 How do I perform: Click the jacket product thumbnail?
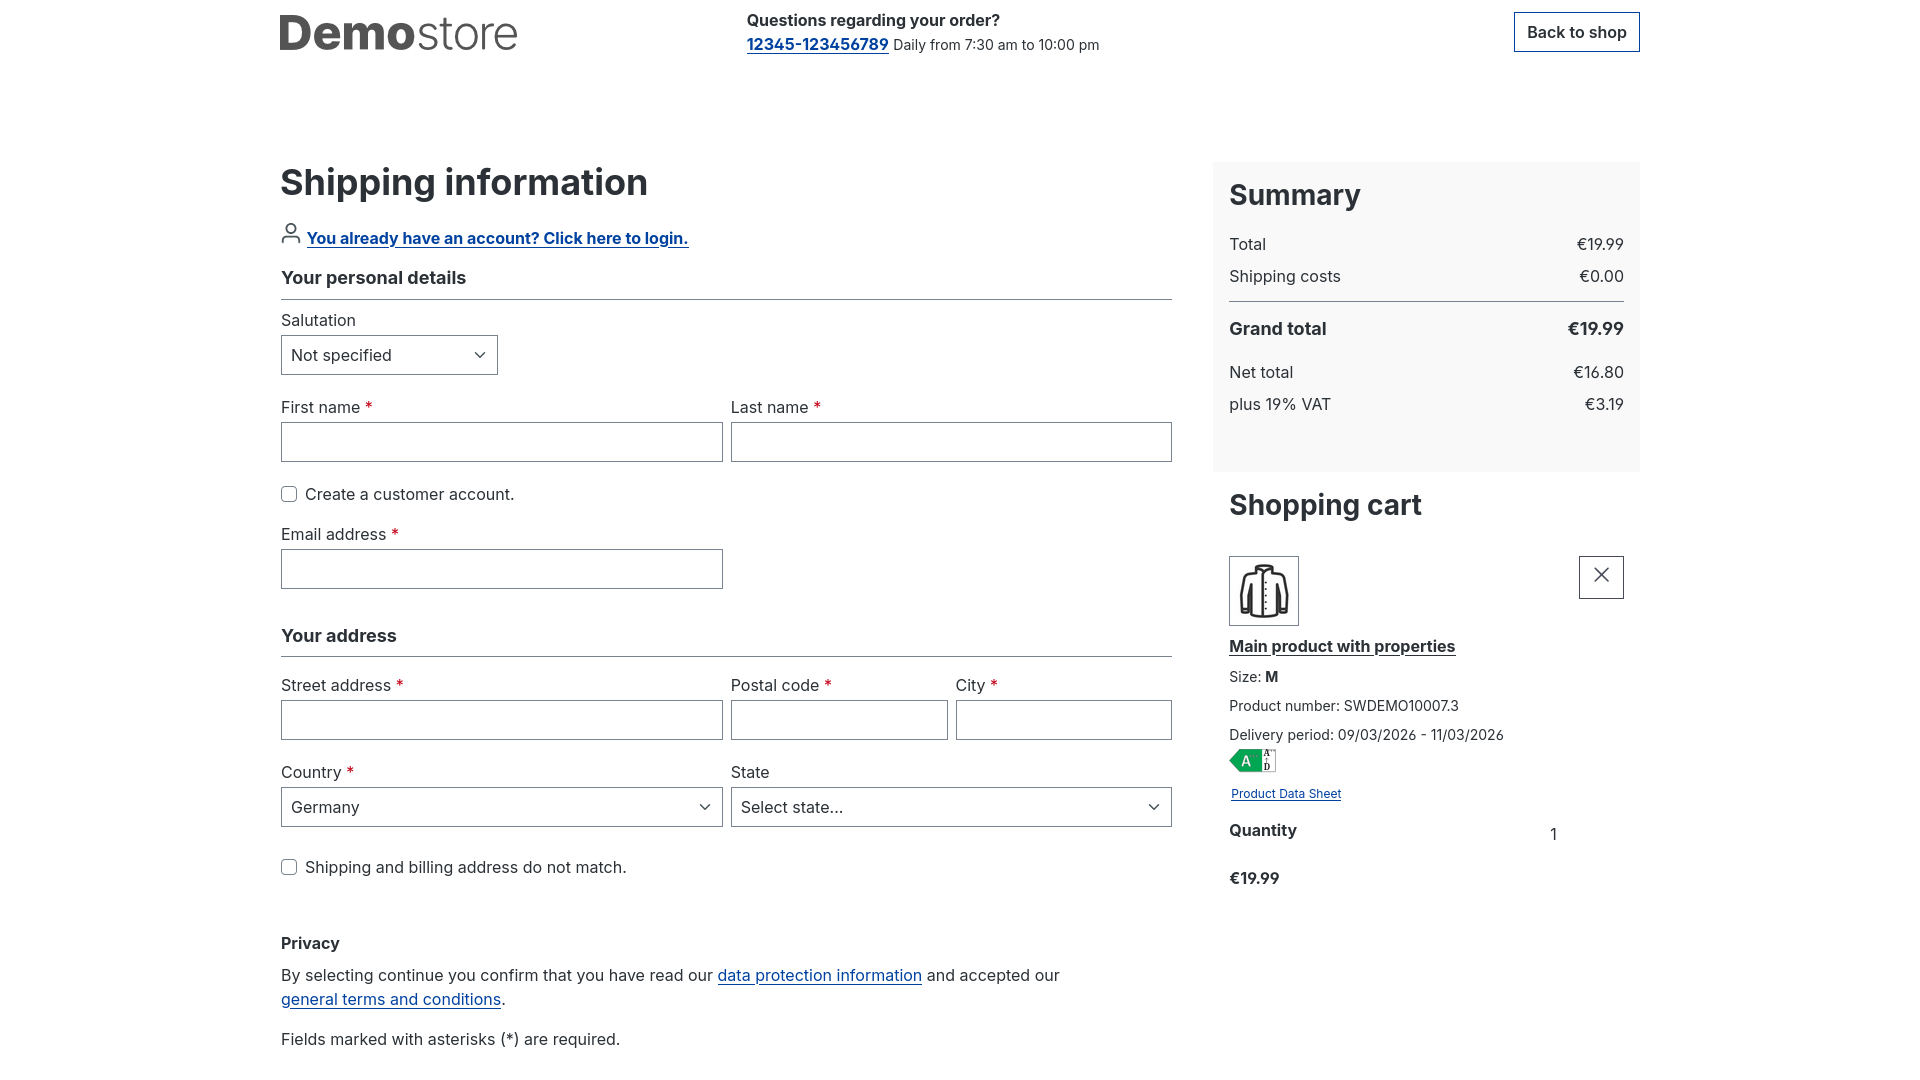point(1263,591)
